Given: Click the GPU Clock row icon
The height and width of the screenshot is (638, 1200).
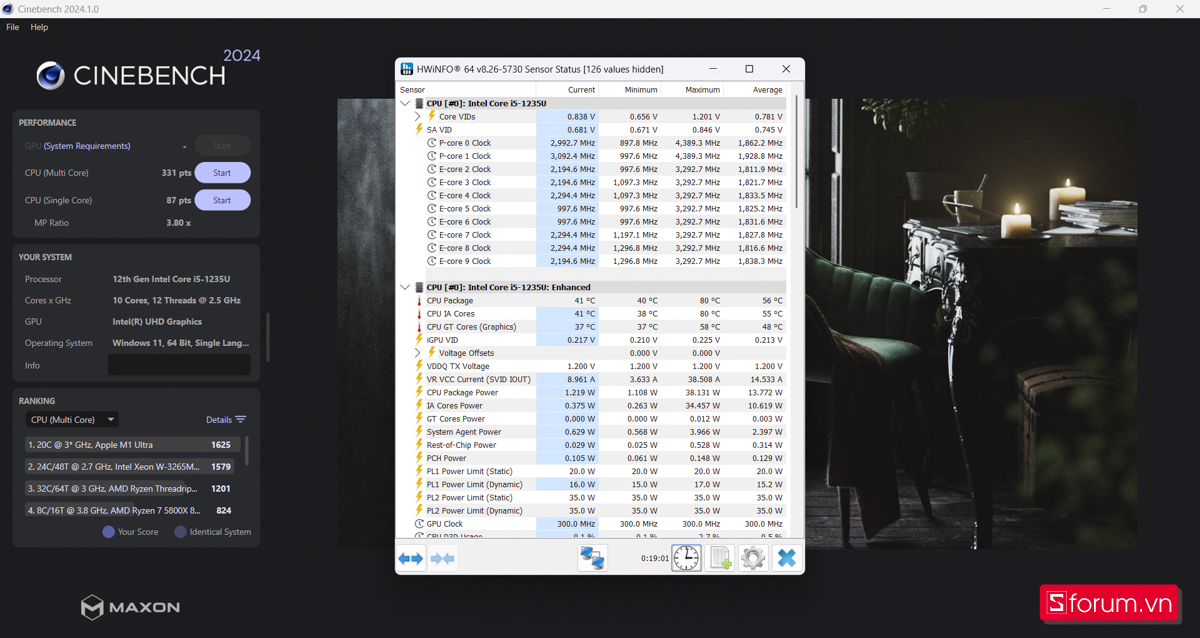Looking at the screenshot, I should click(419, 524).
